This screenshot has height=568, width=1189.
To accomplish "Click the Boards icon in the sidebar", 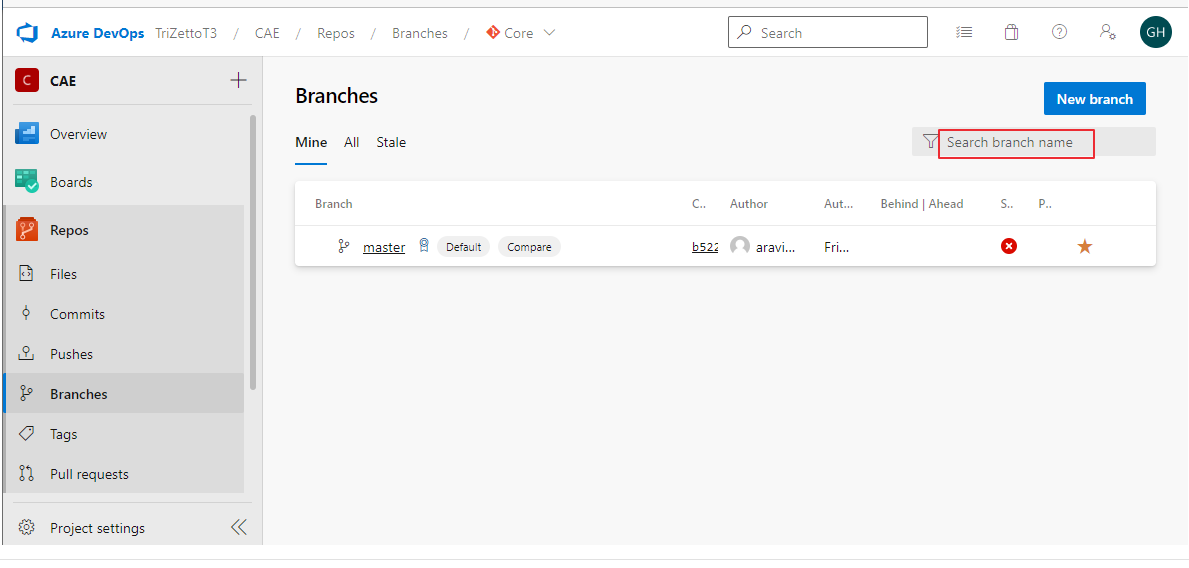I will click(x=27, y=181).
